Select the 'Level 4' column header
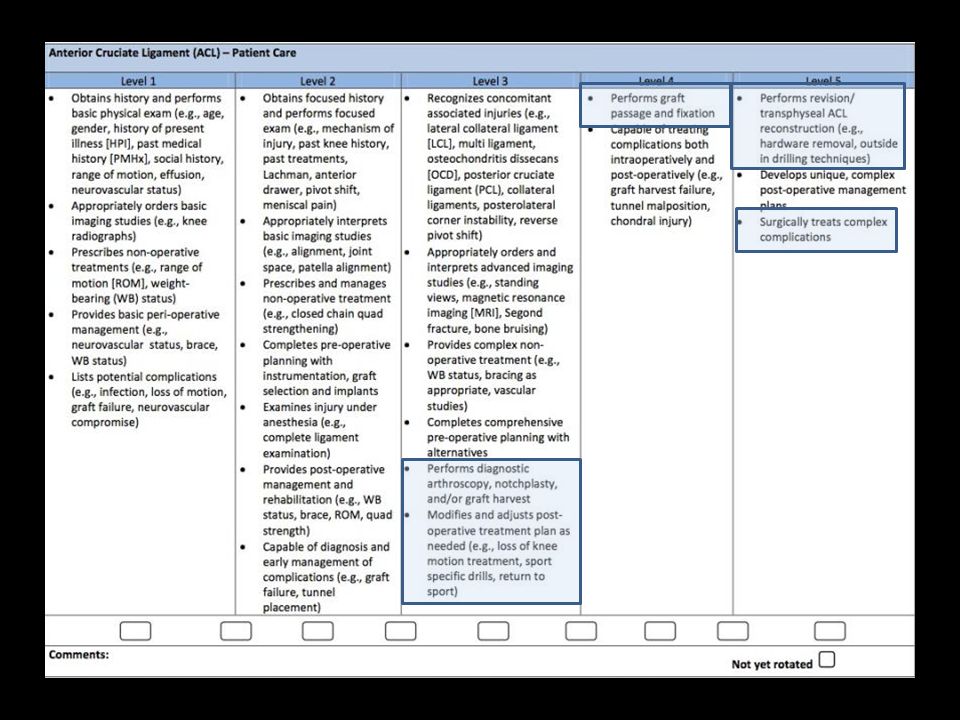The width and height of the screenshot is (960, 720). point(656,80)
